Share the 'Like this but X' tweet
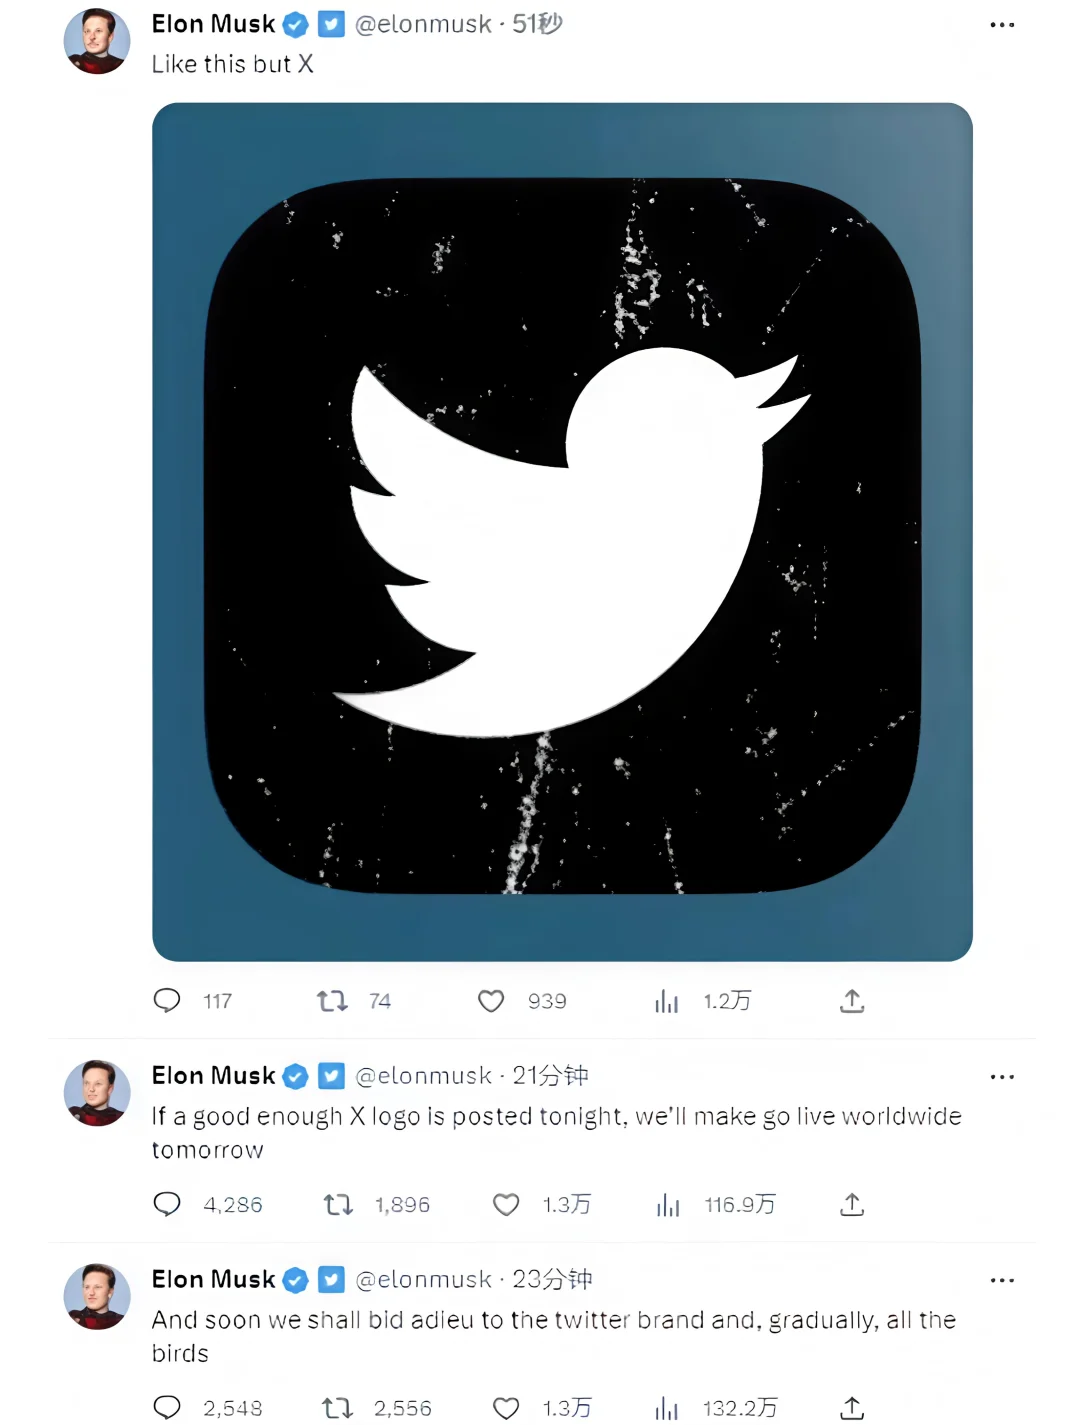Image resolution: width=1080 pixels, height=1425 pixels. (852, 1000)
